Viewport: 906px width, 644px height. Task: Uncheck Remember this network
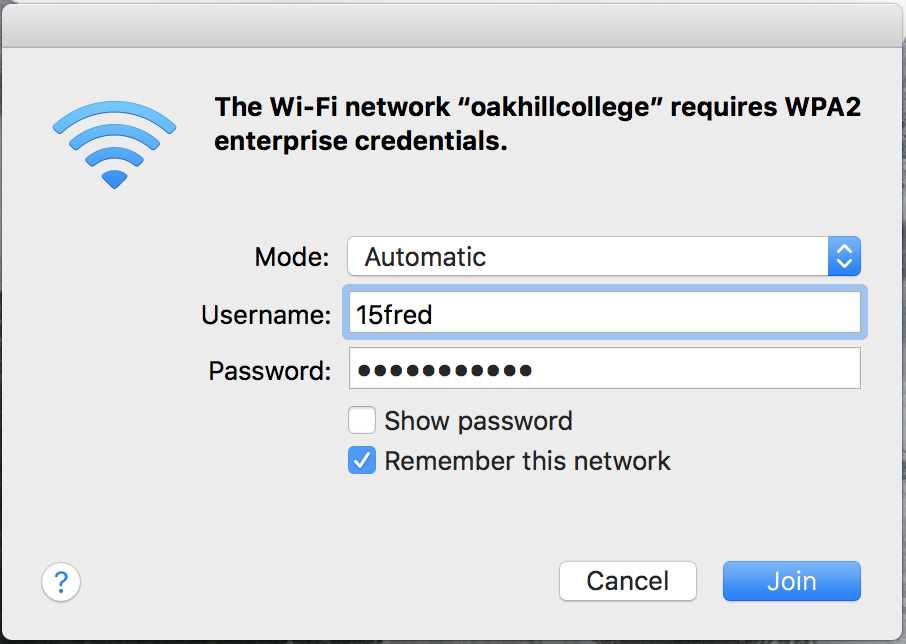click(362, 460)
